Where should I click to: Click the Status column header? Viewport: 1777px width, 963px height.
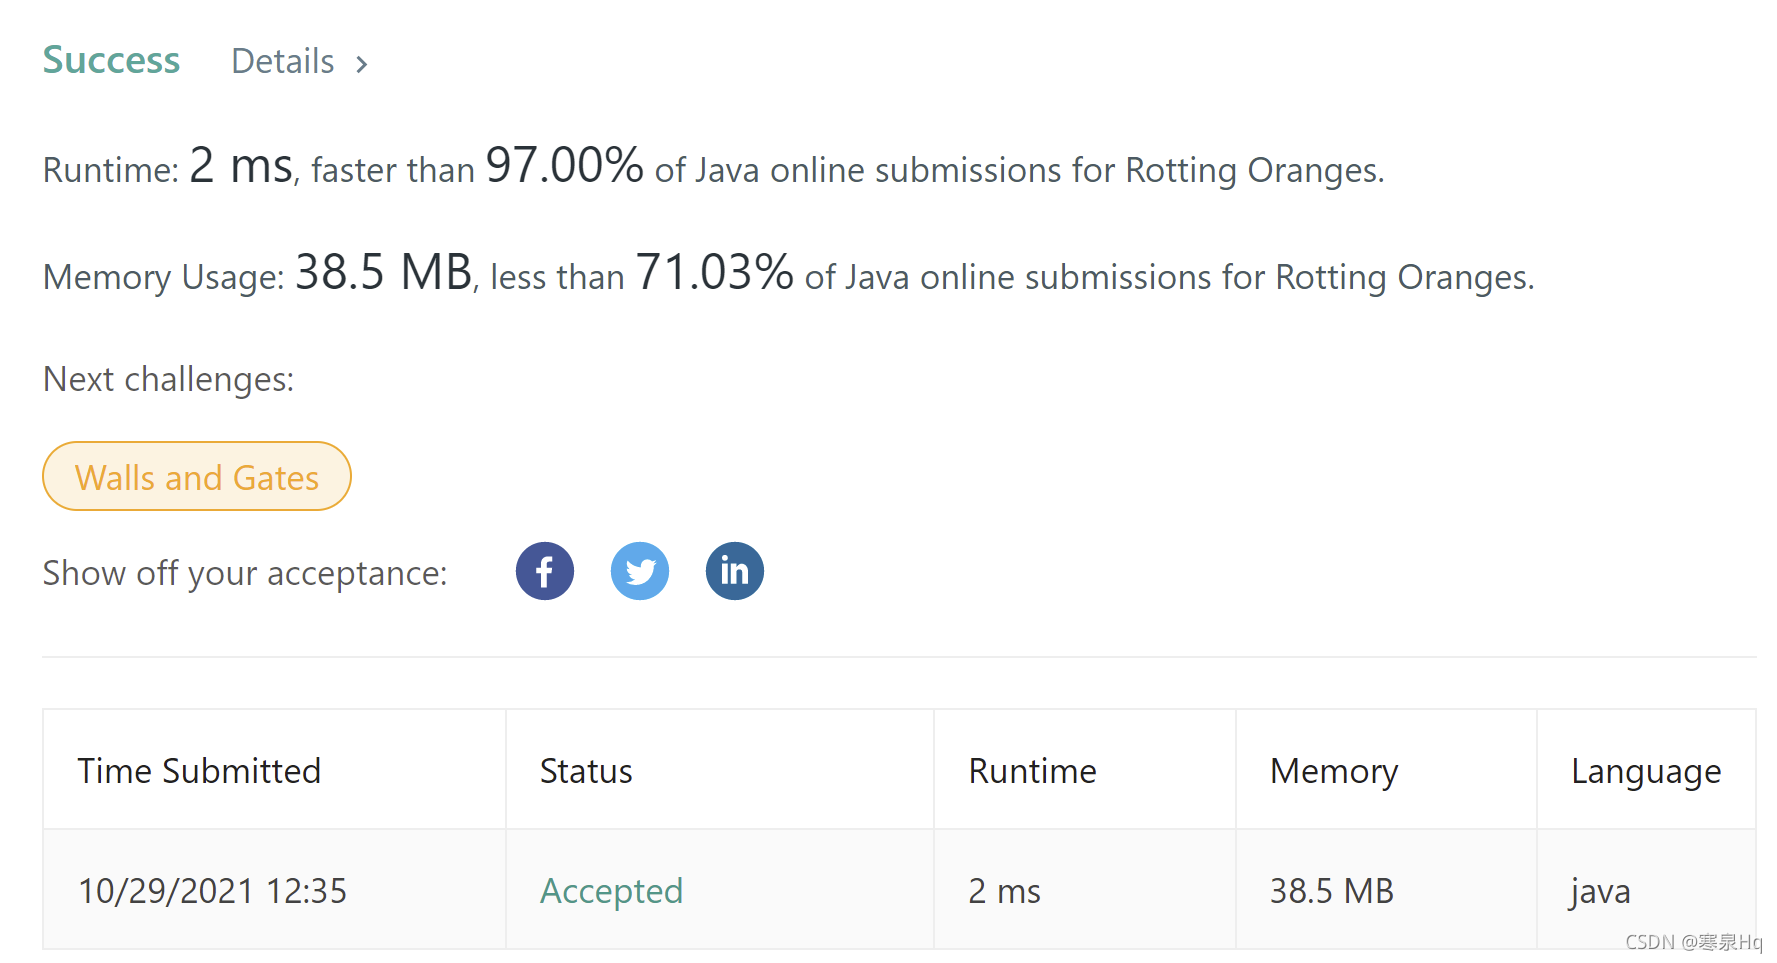pos(586,771)
